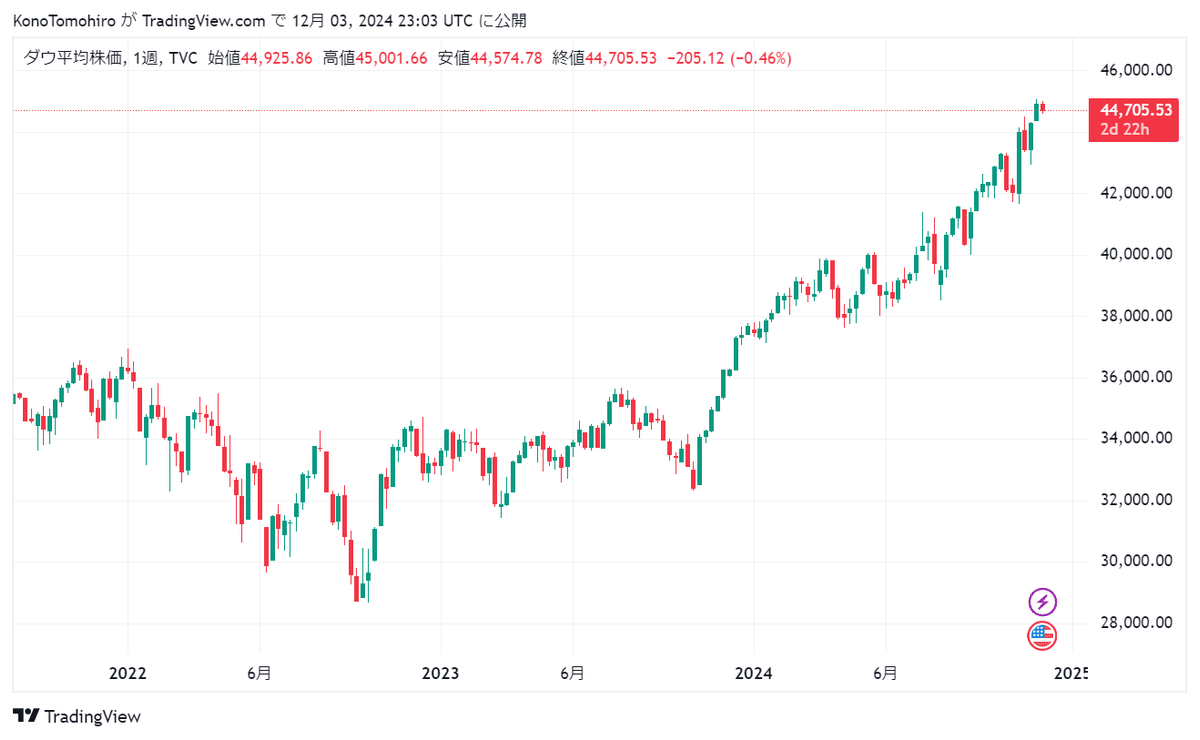Viewport: 1200px width, 740px height.
Task: Click the 終値 44,705.53 close value
Action: click(x=605, y=59)
